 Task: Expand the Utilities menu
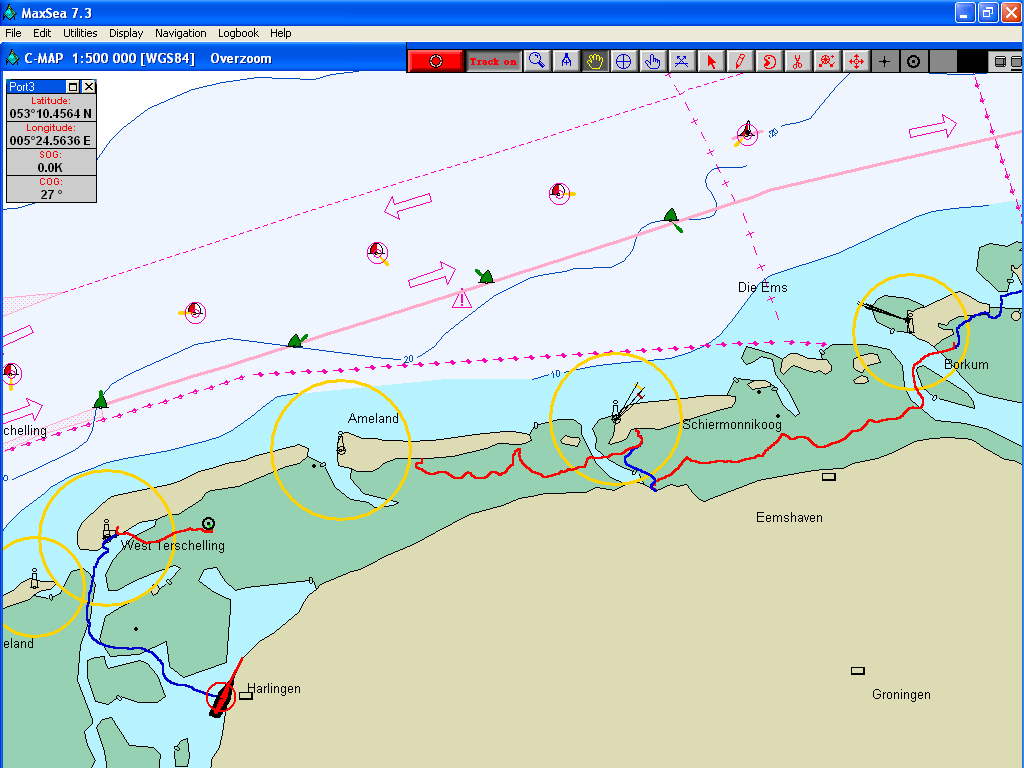(80, 33)
